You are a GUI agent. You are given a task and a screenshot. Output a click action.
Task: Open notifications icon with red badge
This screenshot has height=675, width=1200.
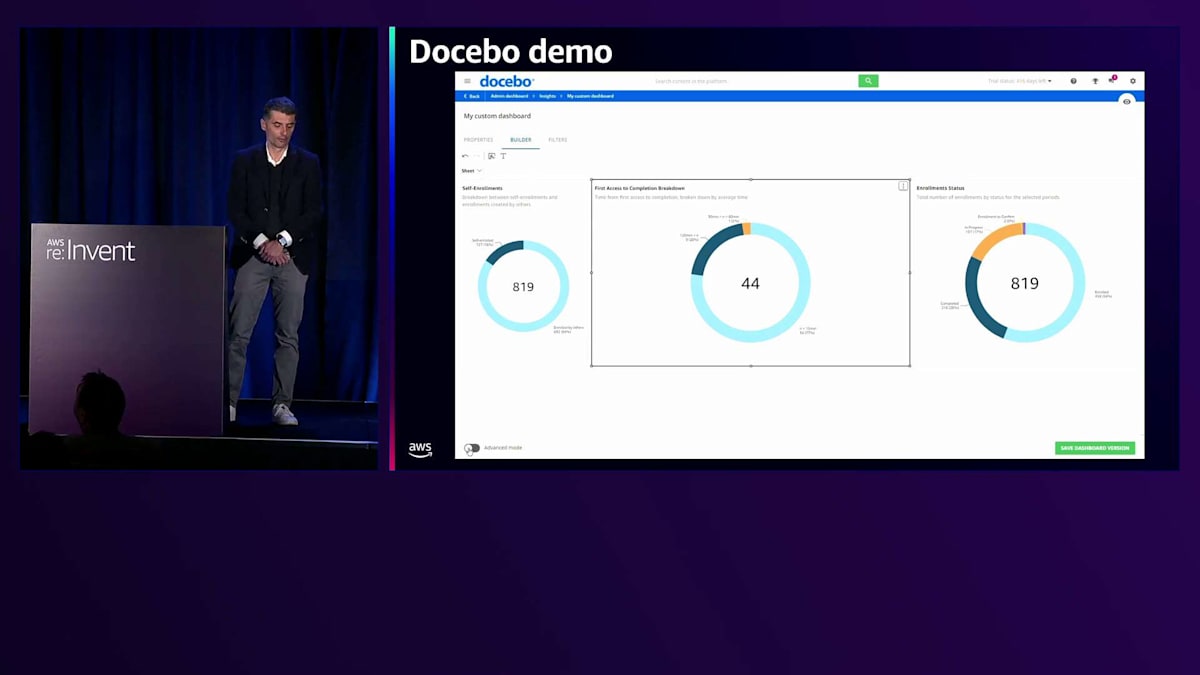click(x=1112, y=80)
